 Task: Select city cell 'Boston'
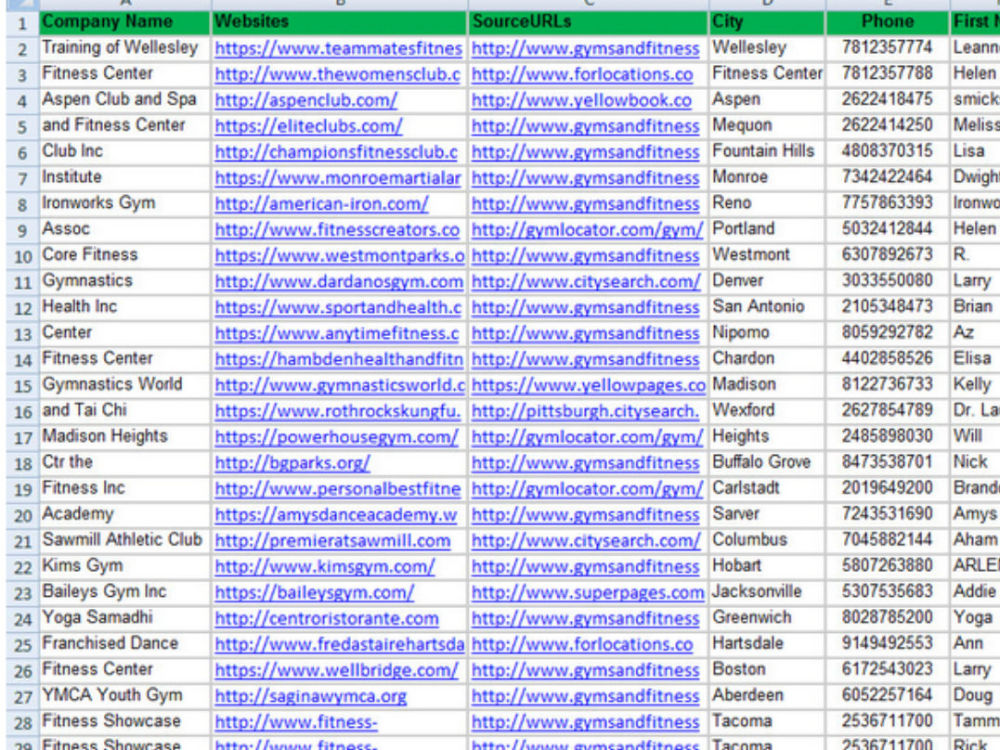(x=767, y=670)
